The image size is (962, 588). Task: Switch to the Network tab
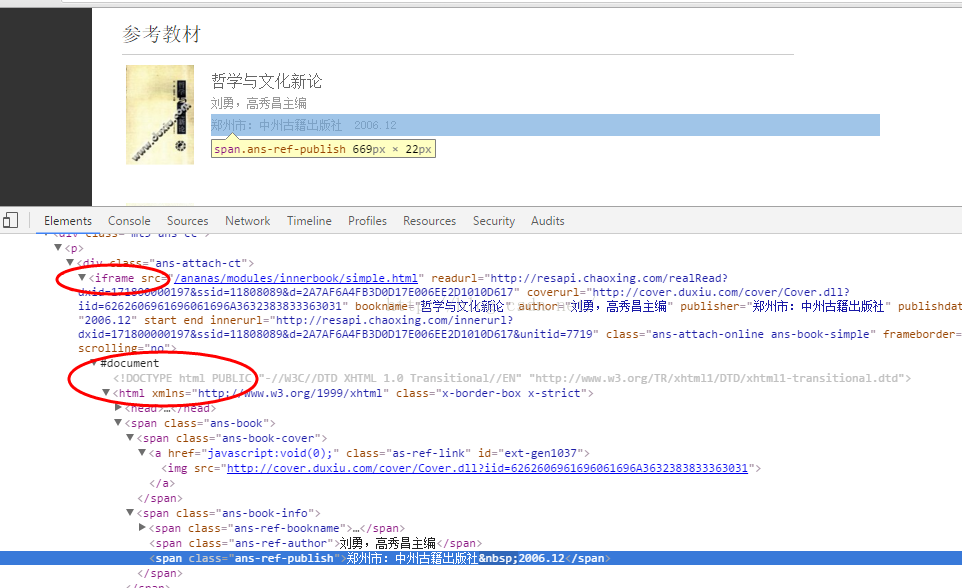tap(247, 221)
